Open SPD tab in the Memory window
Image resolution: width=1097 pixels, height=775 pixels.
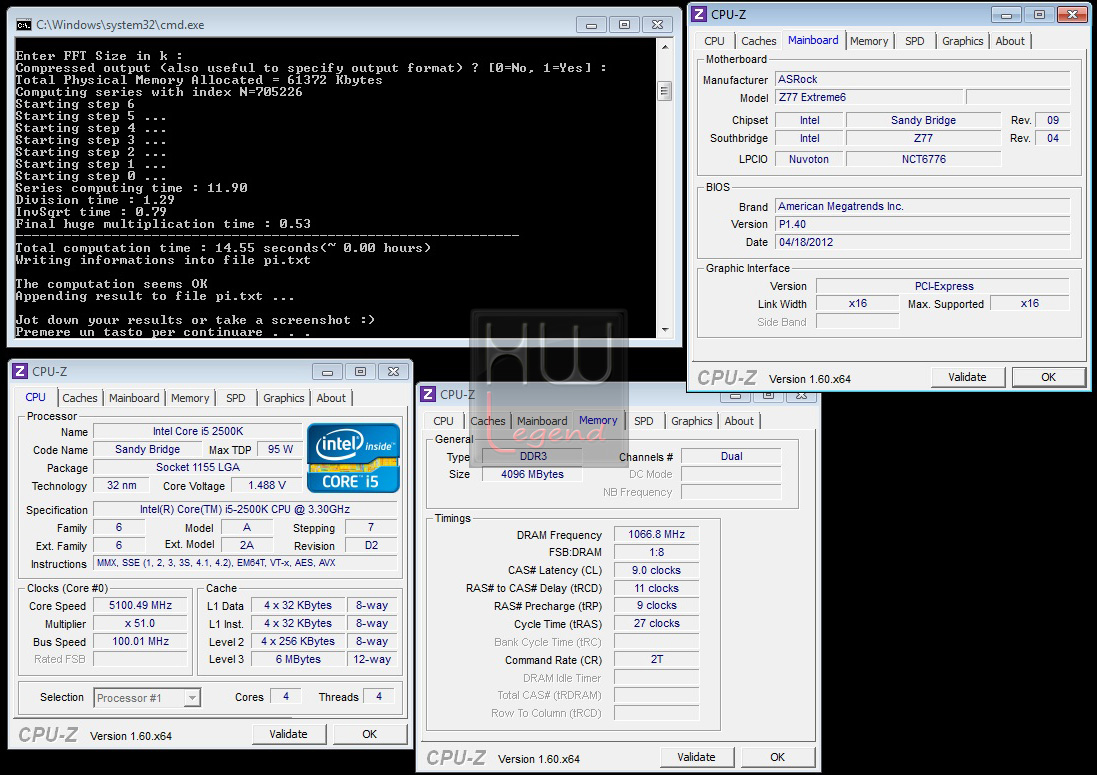(x=644, y=421)
